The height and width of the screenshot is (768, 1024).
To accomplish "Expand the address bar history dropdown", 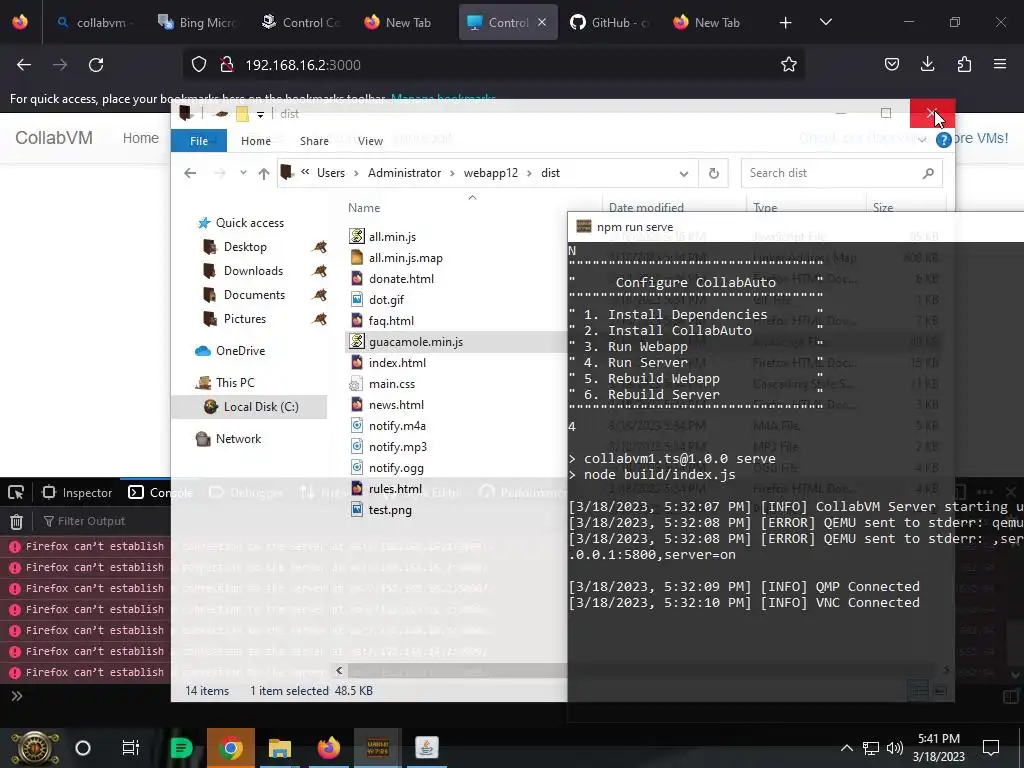I will click(683, 174).
